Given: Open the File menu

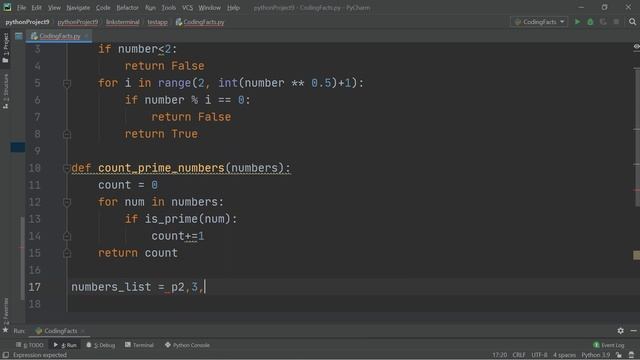Looking at the screenshot, I should pos(21,8).
